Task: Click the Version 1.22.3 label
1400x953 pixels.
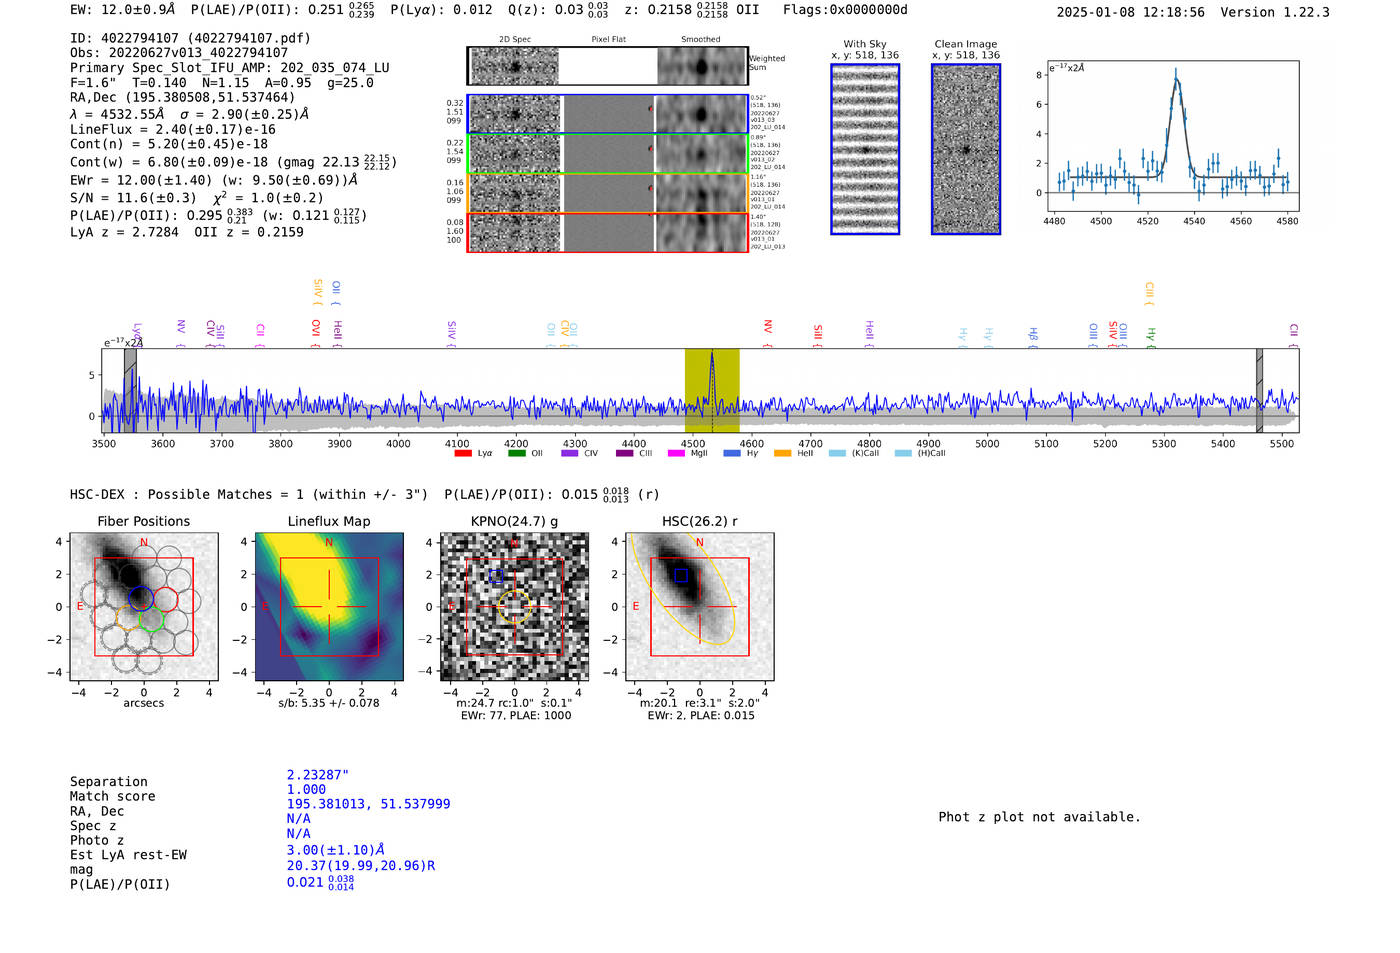Action: 1275,12
